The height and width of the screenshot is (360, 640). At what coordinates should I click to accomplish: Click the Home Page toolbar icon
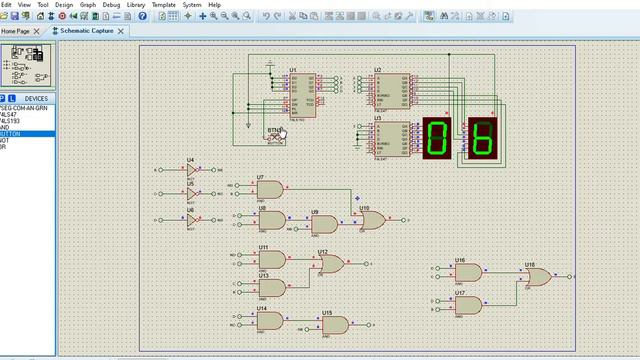[40, 16]
